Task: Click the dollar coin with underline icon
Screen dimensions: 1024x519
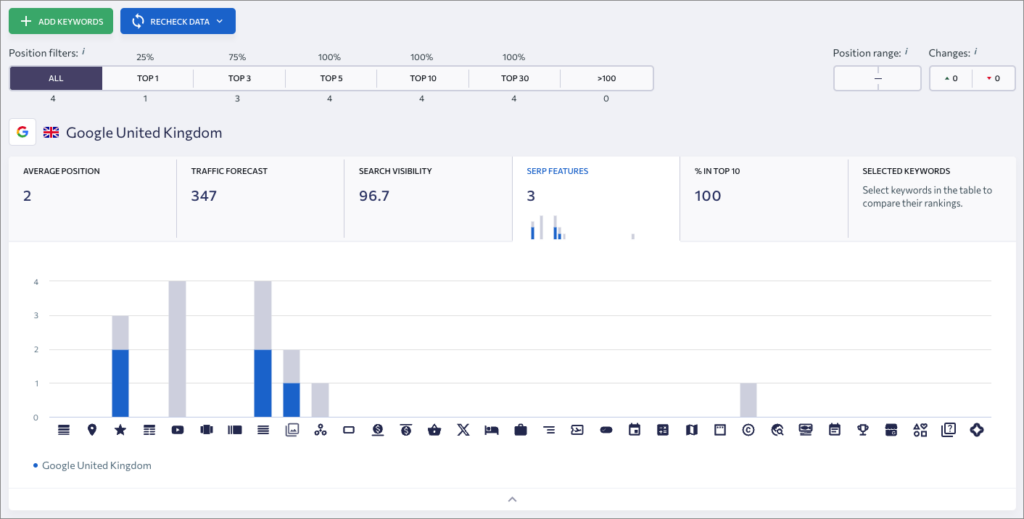Action: click(377, 430)
